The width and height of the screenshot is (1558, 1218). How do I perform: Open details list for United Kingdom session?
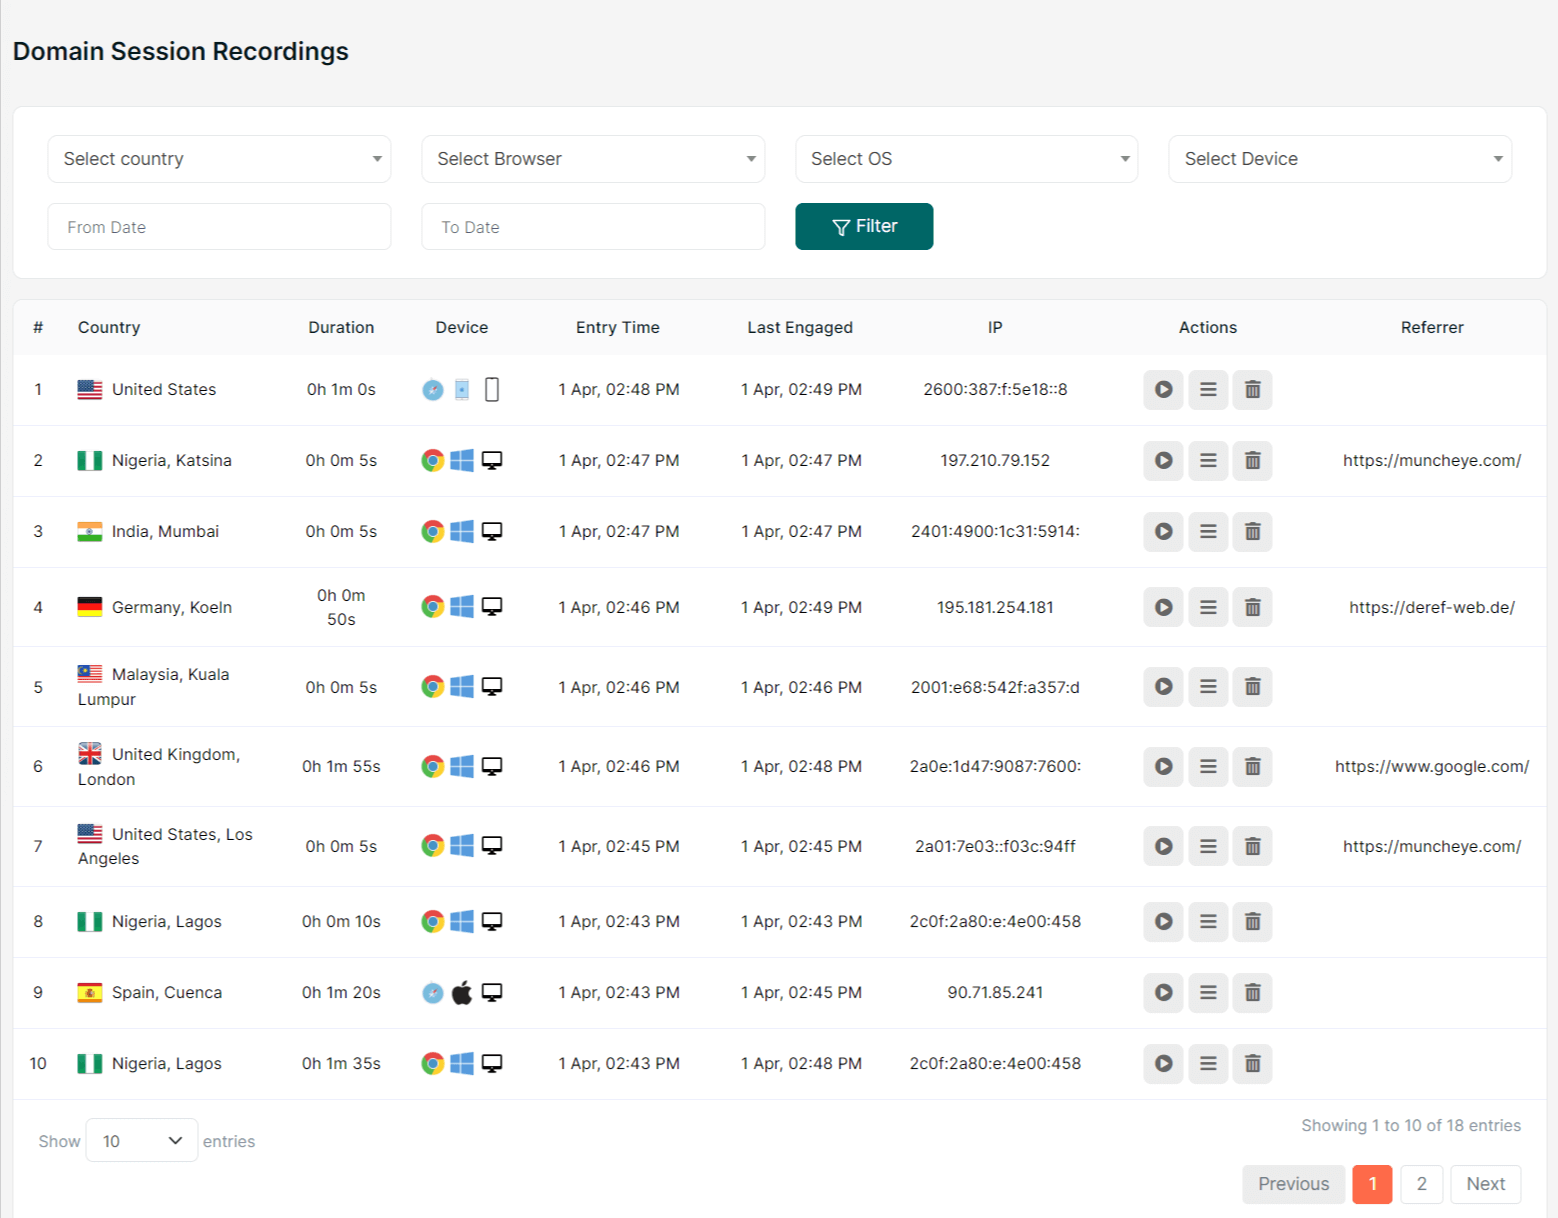click(1208, 767)
